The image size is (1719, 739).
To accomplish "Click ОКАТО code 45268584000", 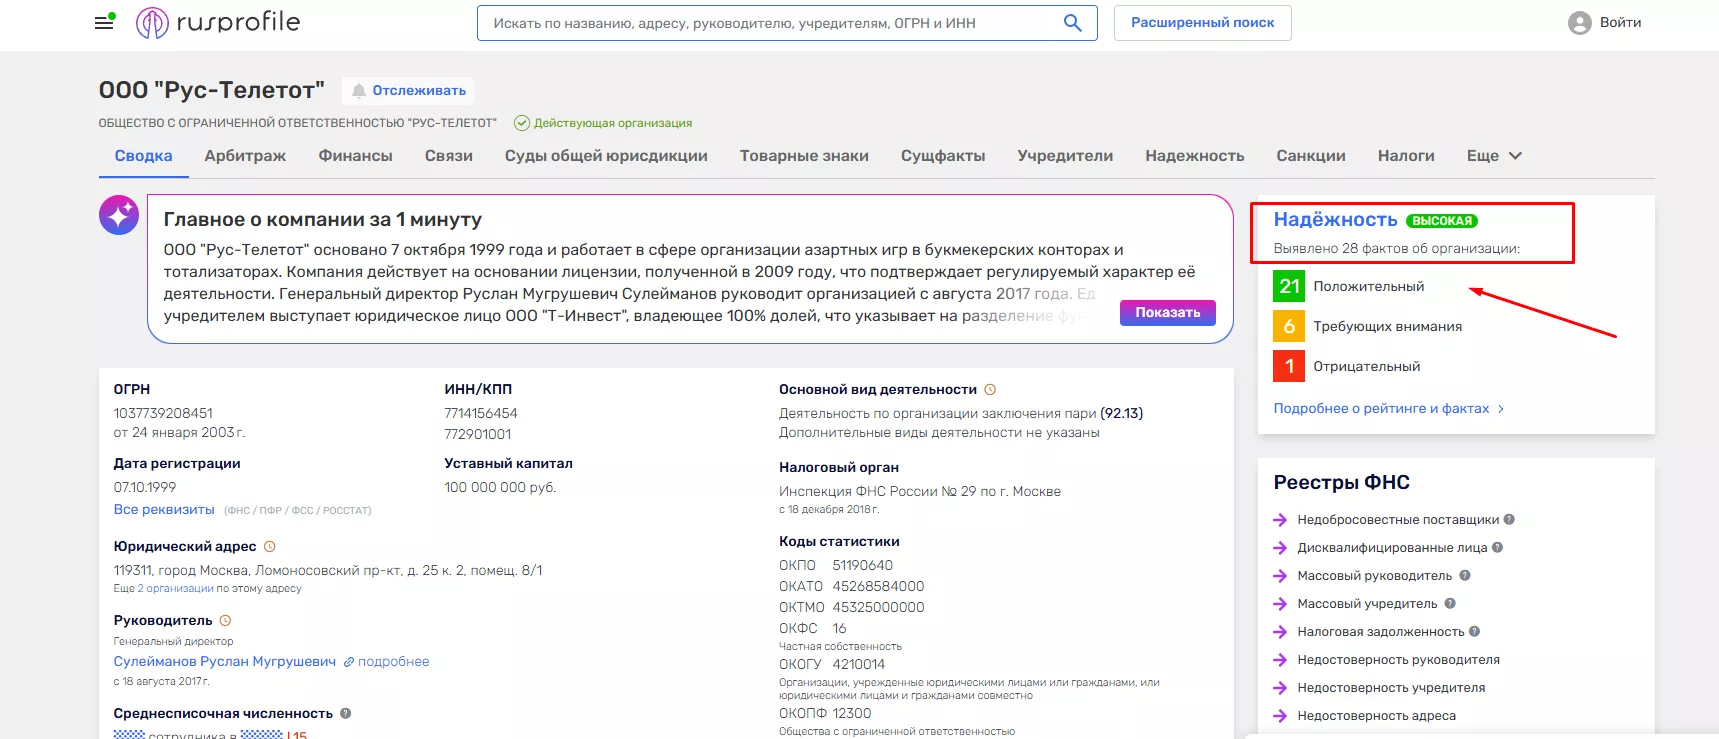I will 878,587.
